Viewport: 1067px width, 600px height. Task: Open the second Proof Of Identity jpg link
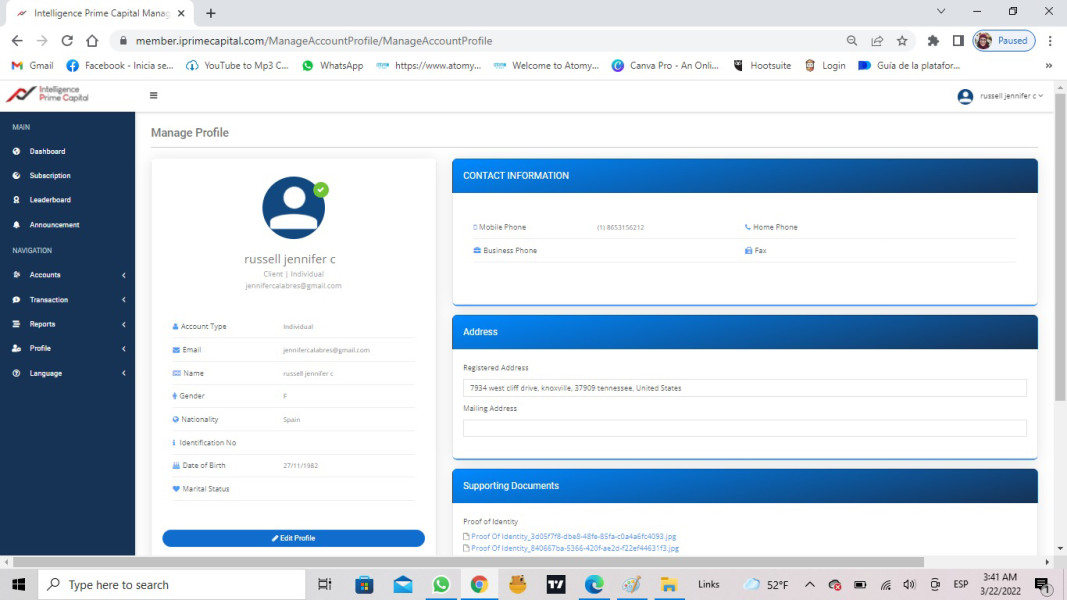(x=574, y=548)
